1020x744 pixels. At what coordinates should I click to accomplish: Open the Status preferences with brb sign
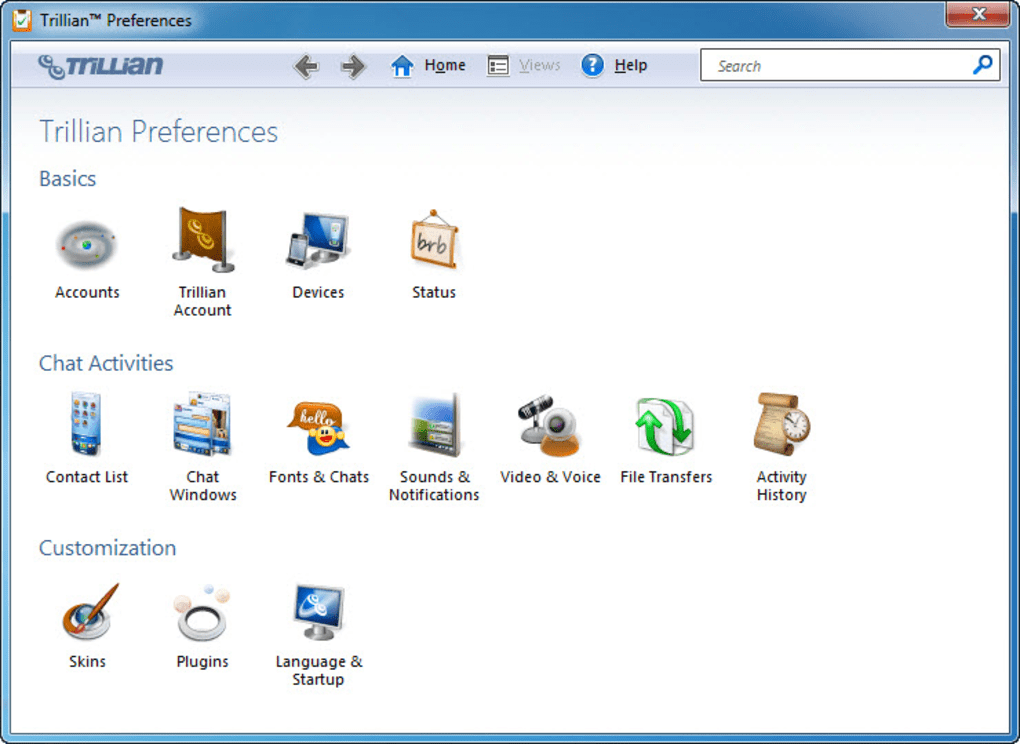pyautogui.click(x=434, y=256)
